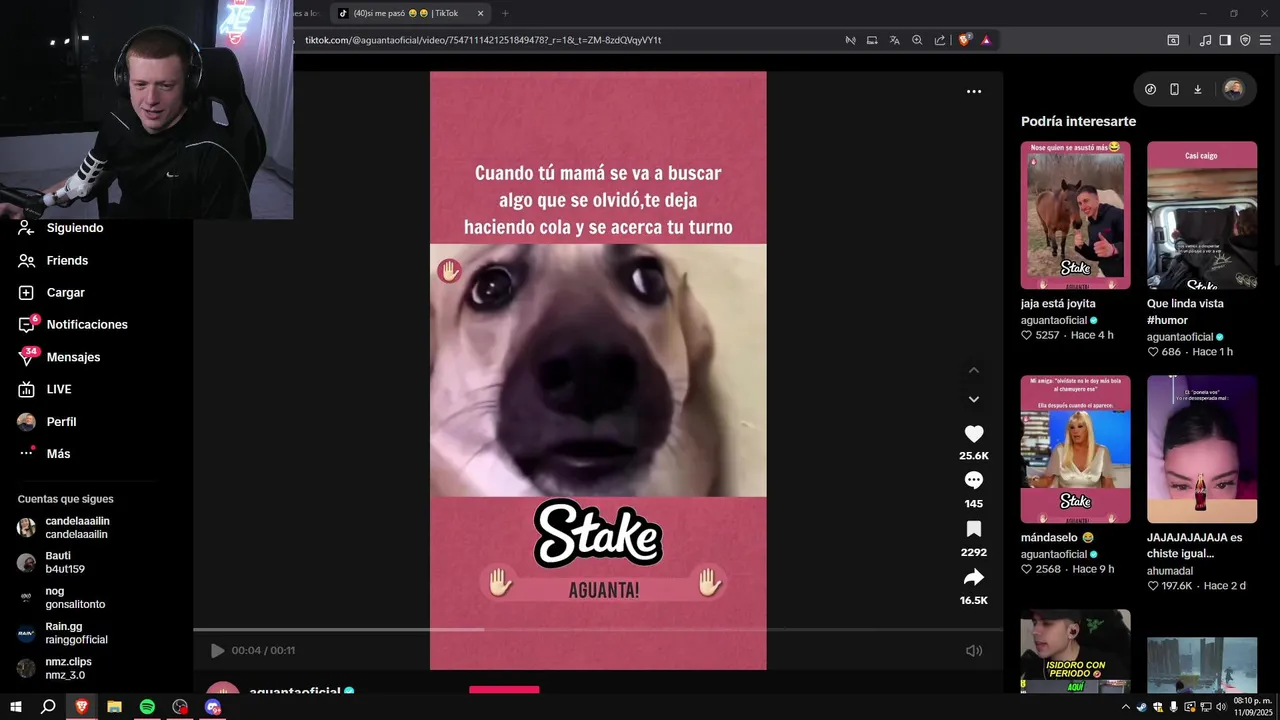The width and height of the screenshot is (1280, 720).
Task: Open the system volume tray icon
Action: pyautogui.click(x=1220, y=707)
